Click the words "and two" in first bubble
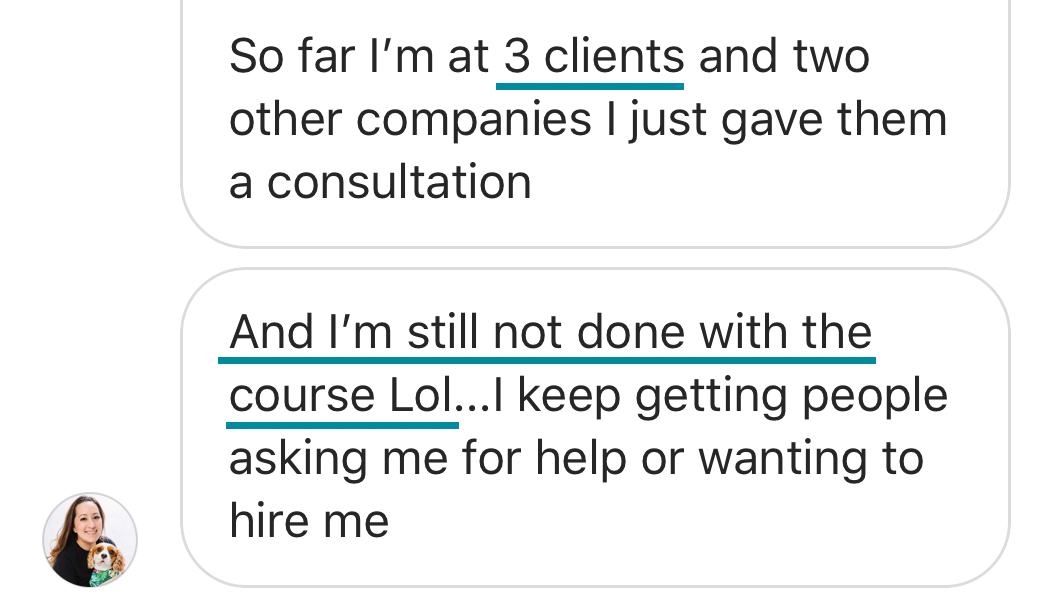 pos(783,57)
